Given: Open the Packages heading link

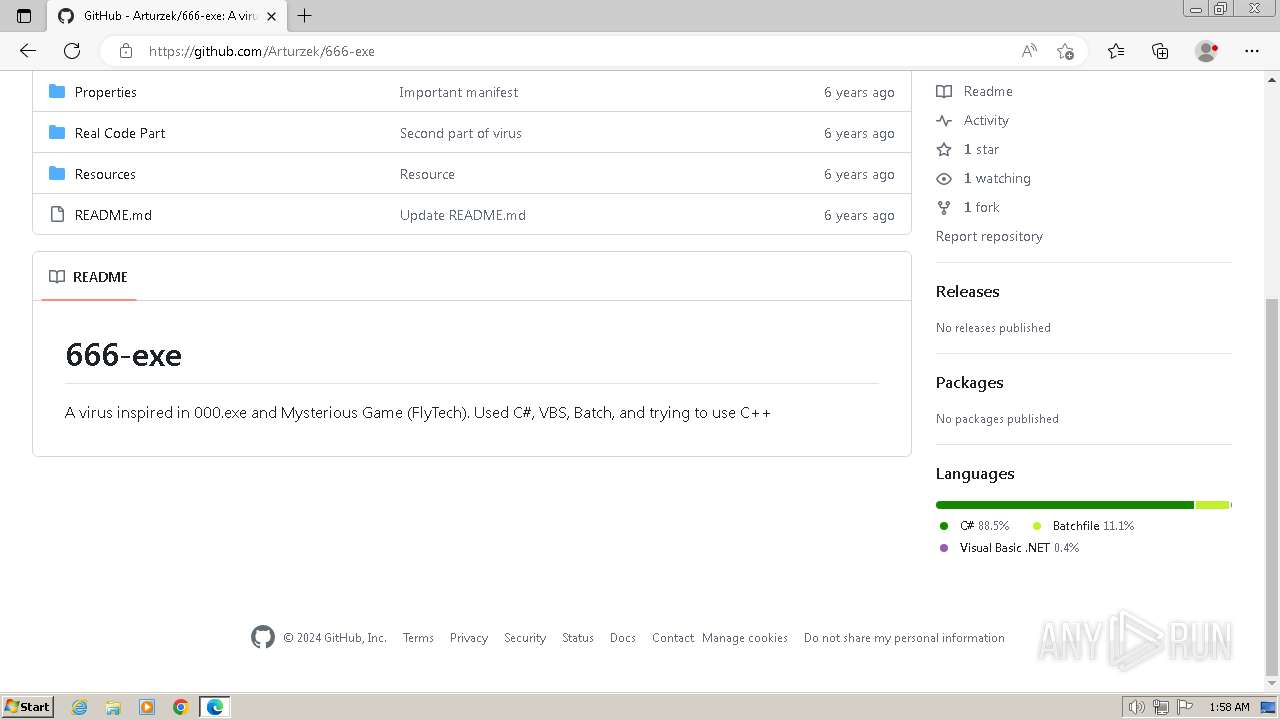Looking at the screenshot, I should click(969, 383).
